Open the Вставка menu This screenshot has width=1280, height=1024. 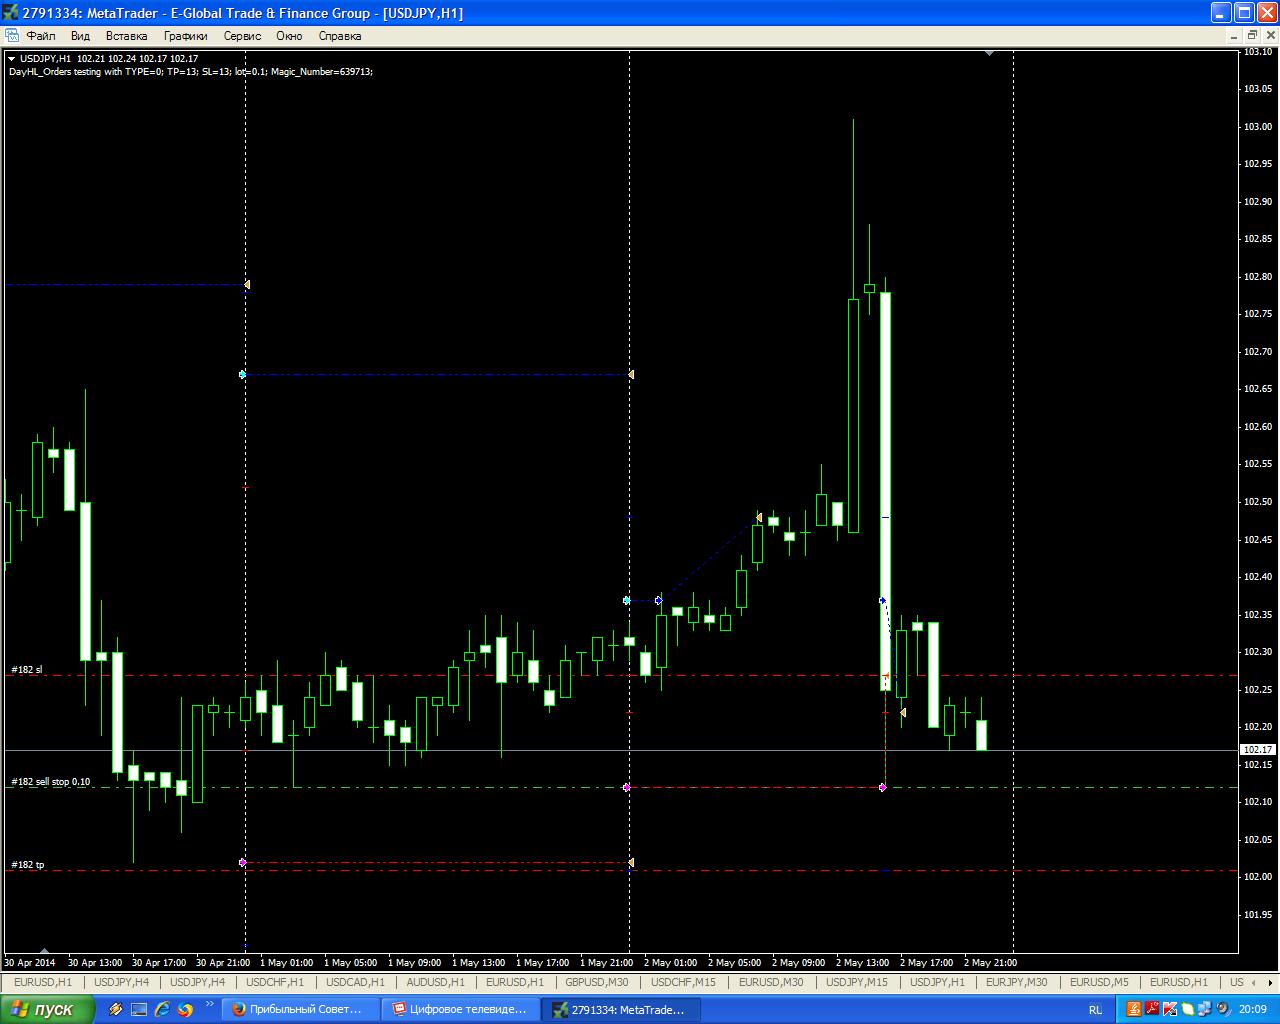(126, 36)
